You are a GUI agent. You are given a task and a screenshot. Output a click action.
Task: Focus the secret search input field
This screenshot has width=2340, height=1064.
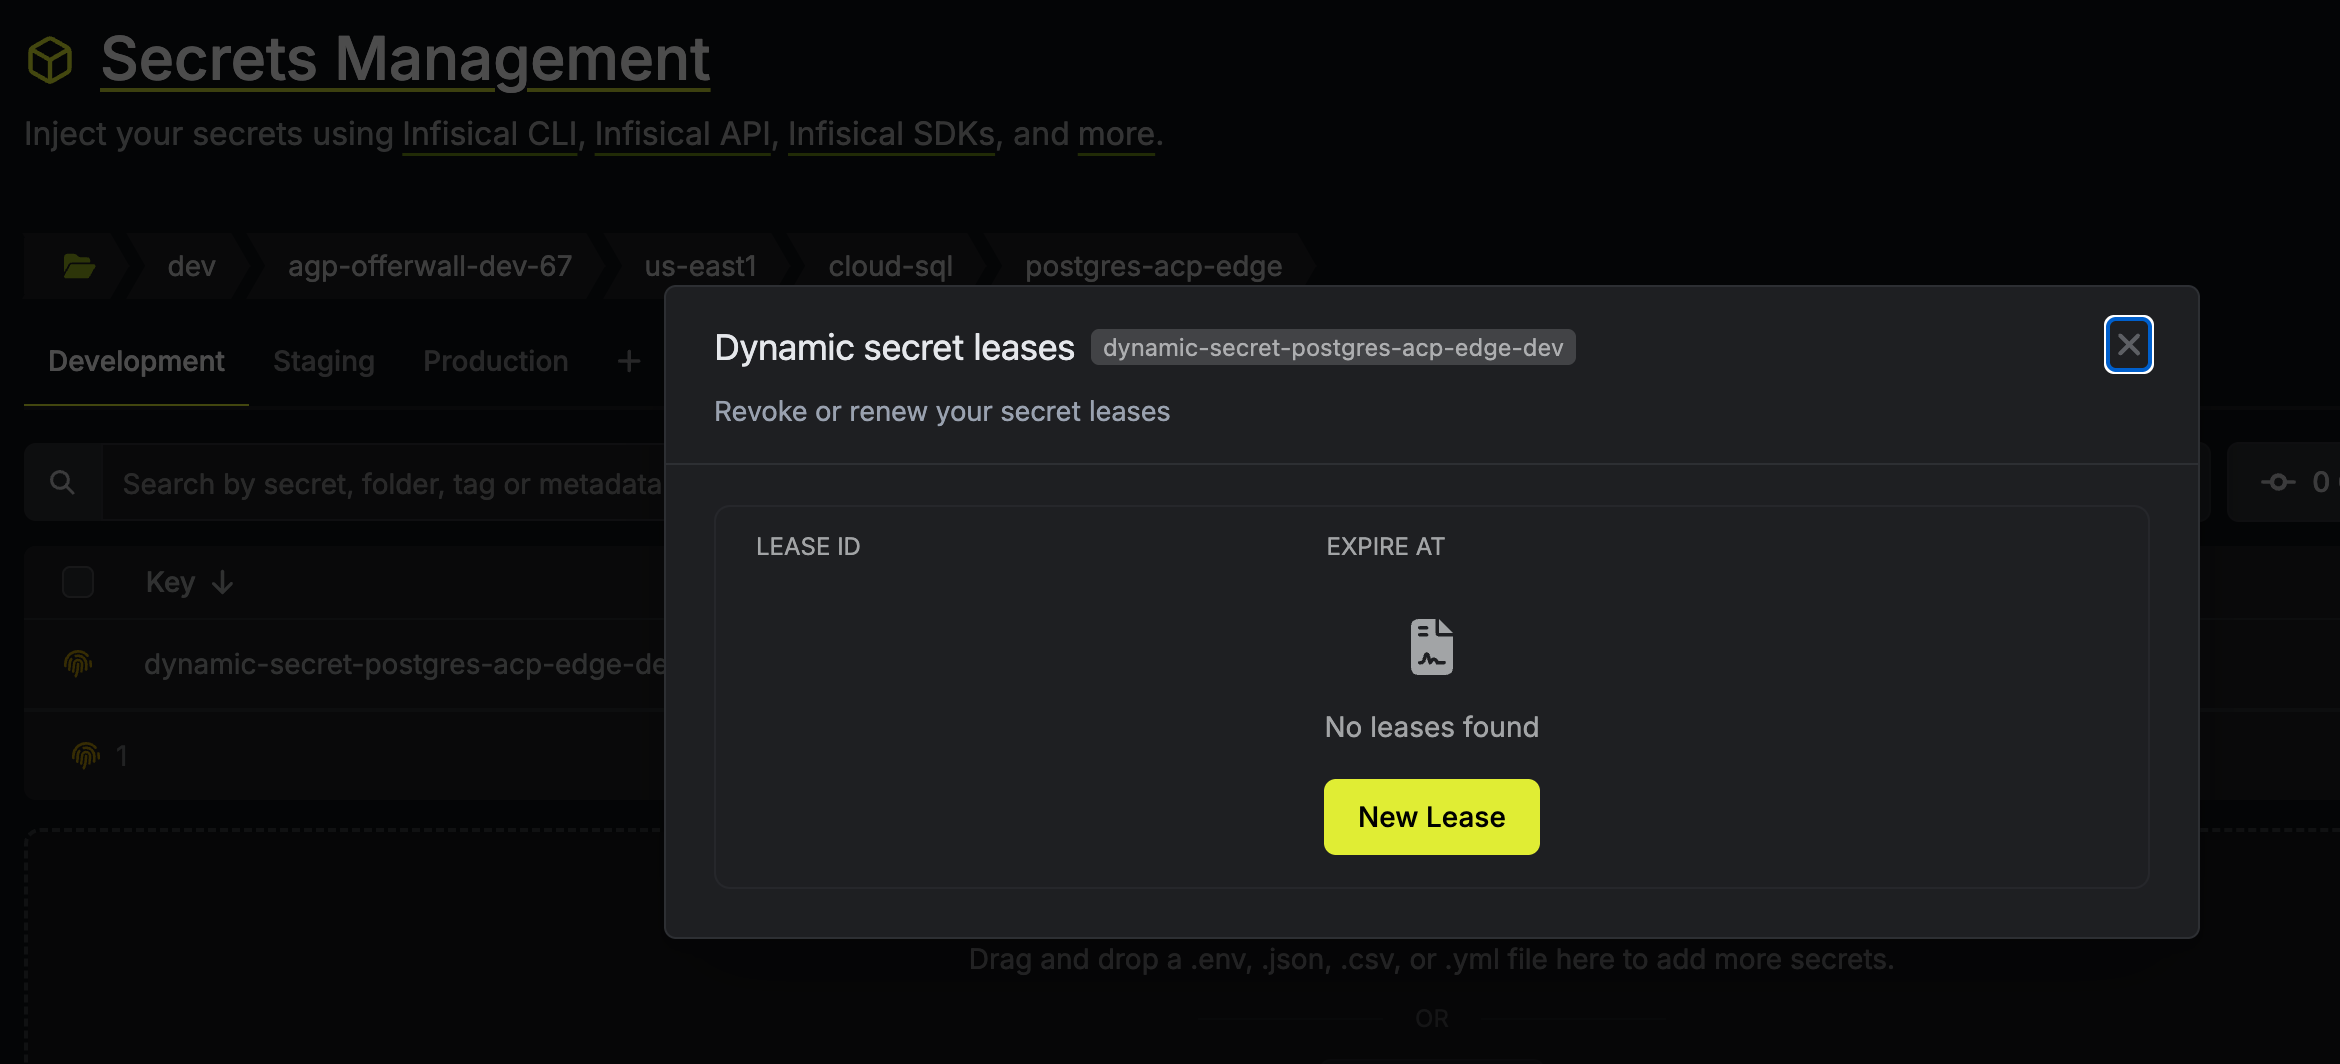point(390,483)
